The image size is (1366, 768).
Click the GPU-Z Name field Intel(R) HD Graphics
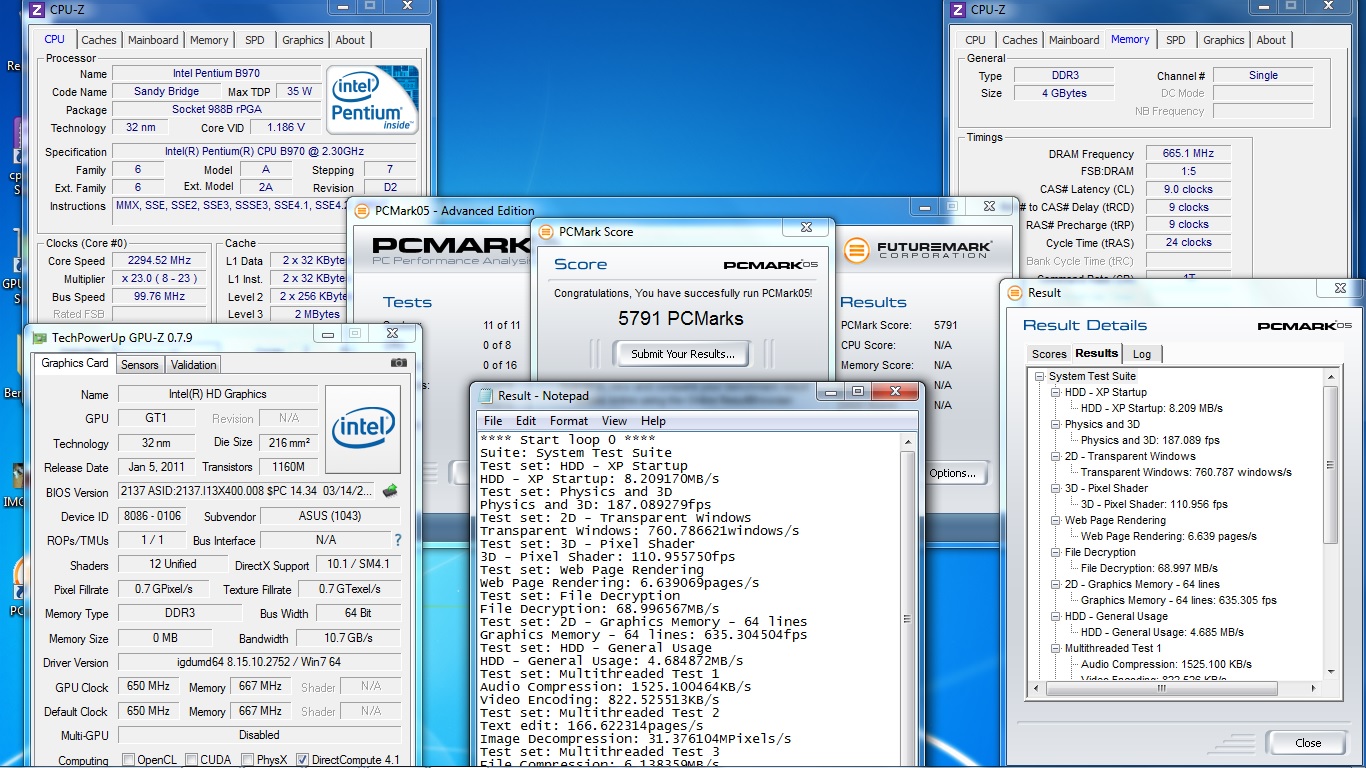[x=217, y=394]
